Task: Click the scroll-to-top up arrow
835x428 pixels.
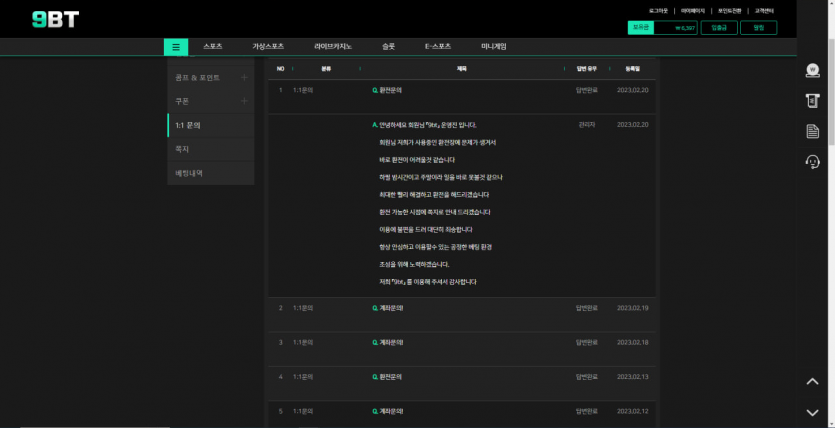Action: tap(812, 381)
